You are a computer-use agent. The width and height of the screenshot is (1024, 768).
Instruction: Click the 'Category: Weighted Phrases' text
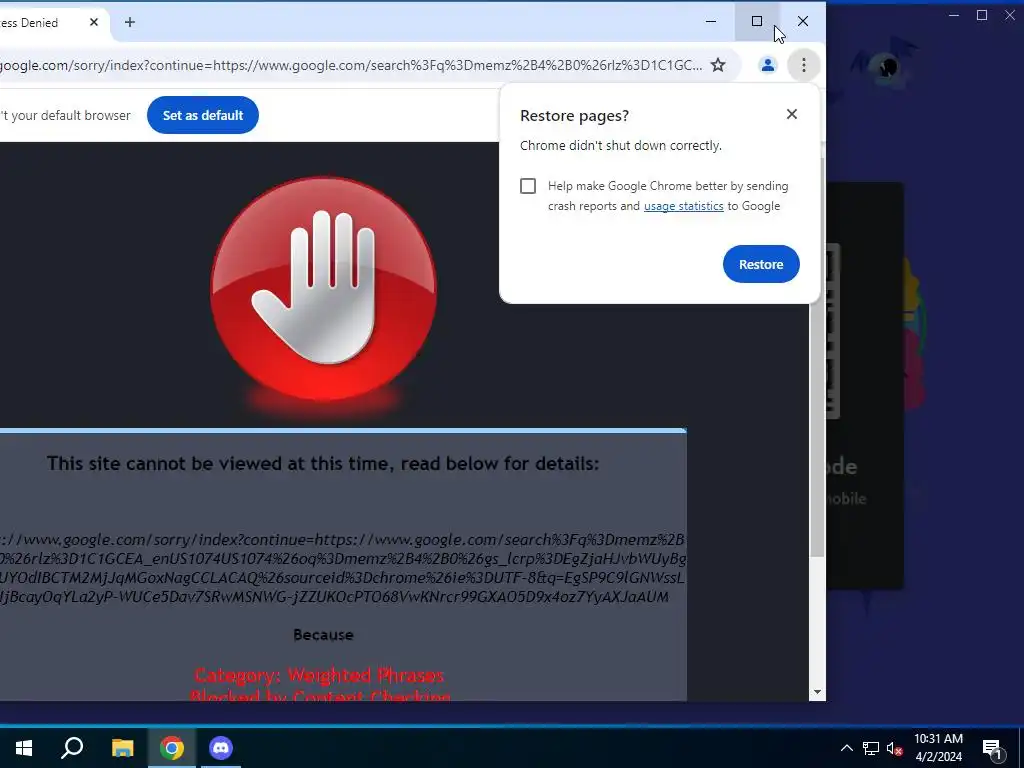(319, 674)
